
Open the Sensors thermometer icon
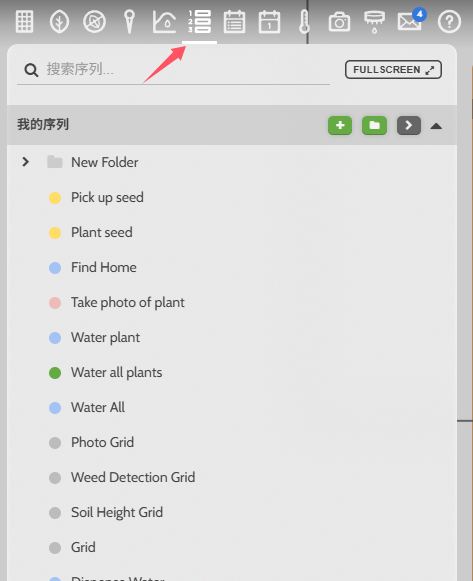(304, 21)
